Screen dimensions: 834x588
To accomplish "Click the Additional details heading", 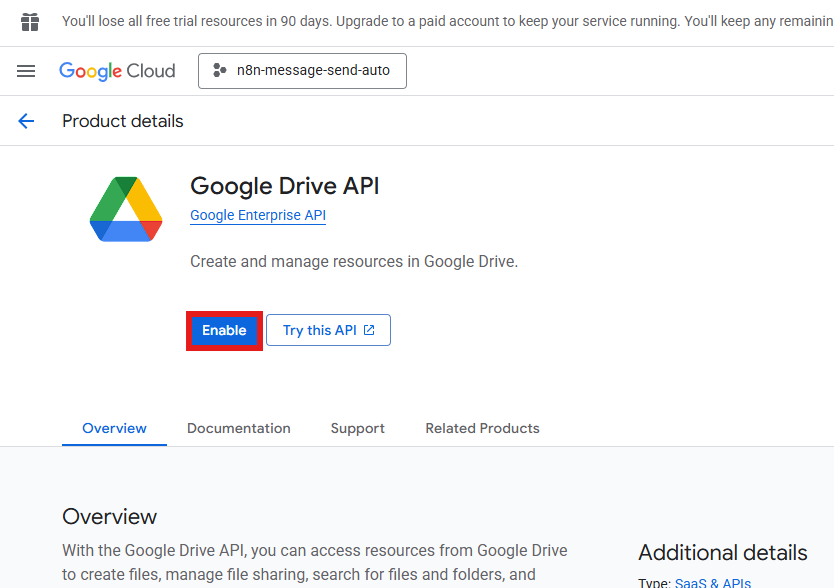I will [722, 553].
